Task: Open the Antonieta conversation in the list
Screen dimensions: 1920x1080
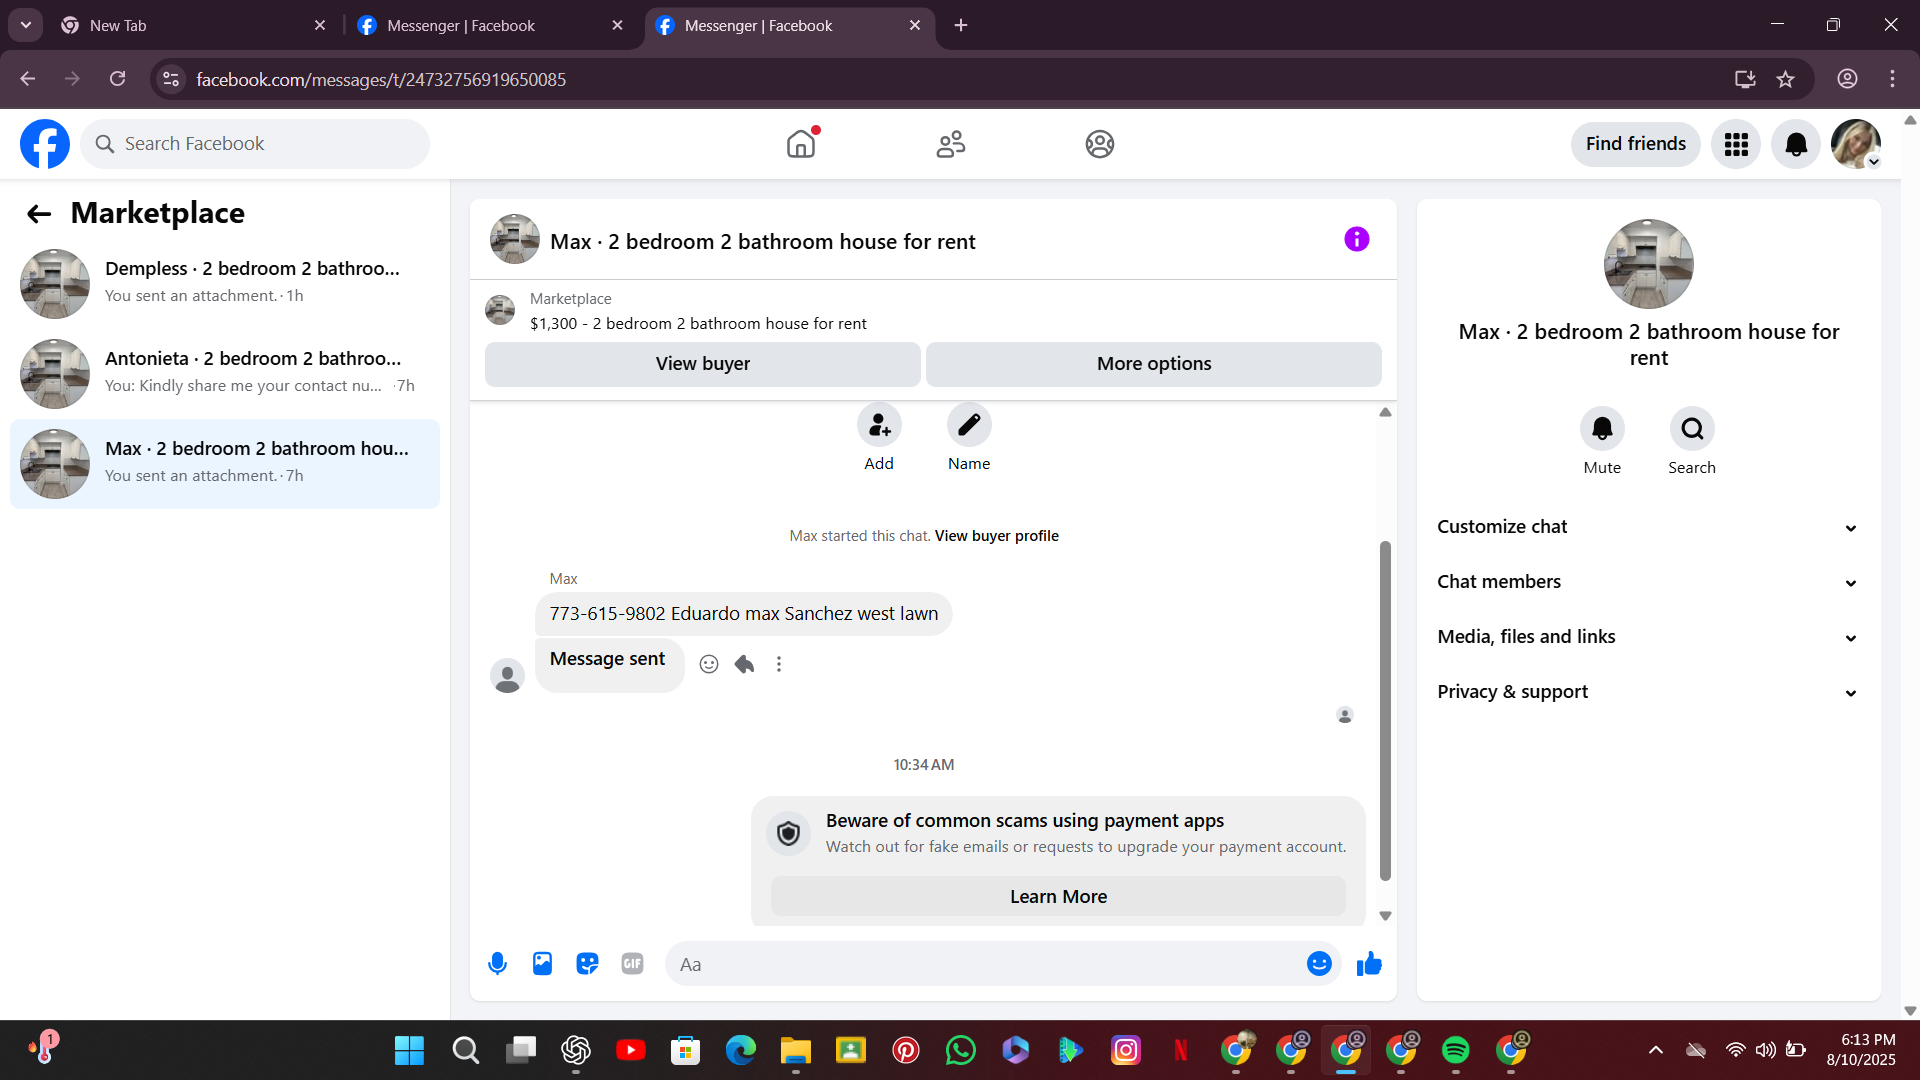Action: click(225, 372)
